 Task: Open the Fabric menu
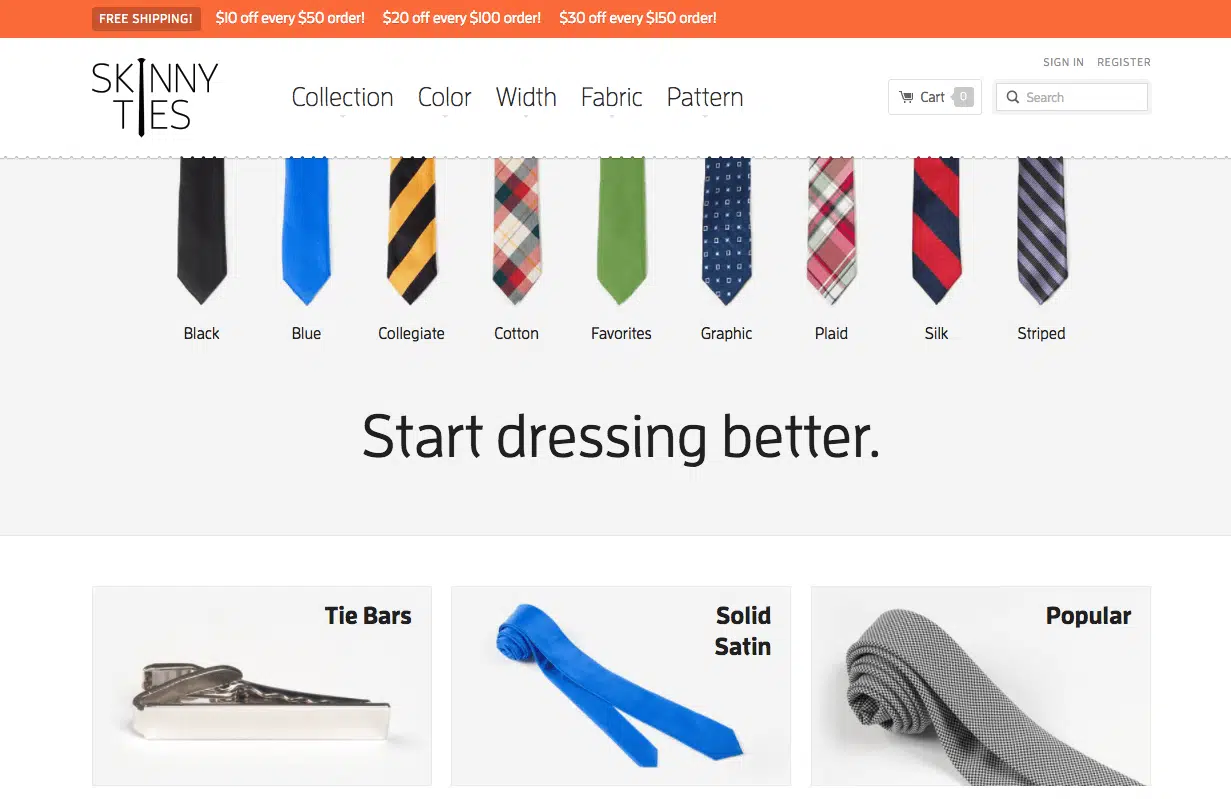[611, 97]
